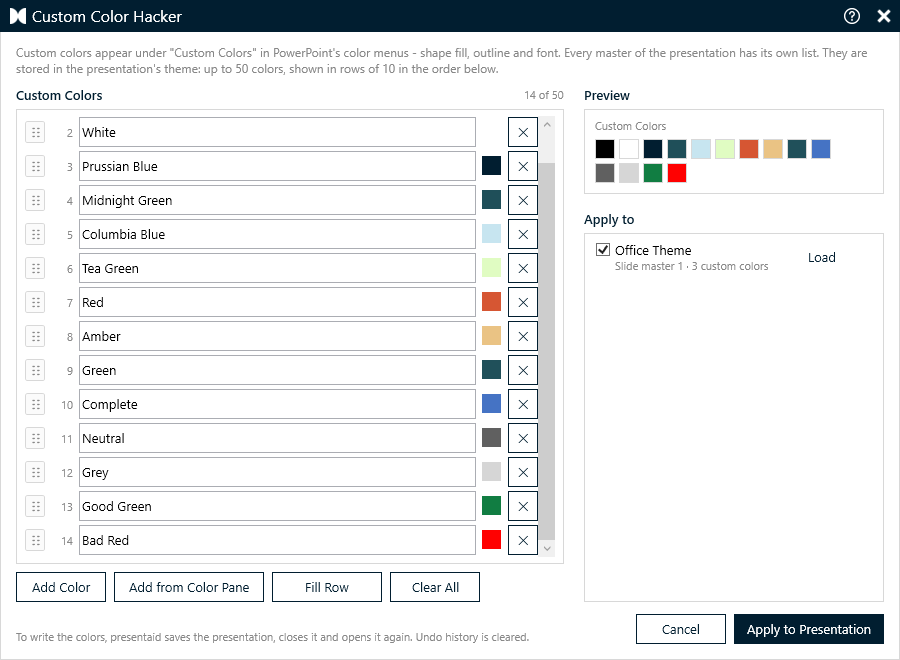Viewport: 900px width, 660px height.
Task: Grab the drag handle for White
Action: [36, 133]
